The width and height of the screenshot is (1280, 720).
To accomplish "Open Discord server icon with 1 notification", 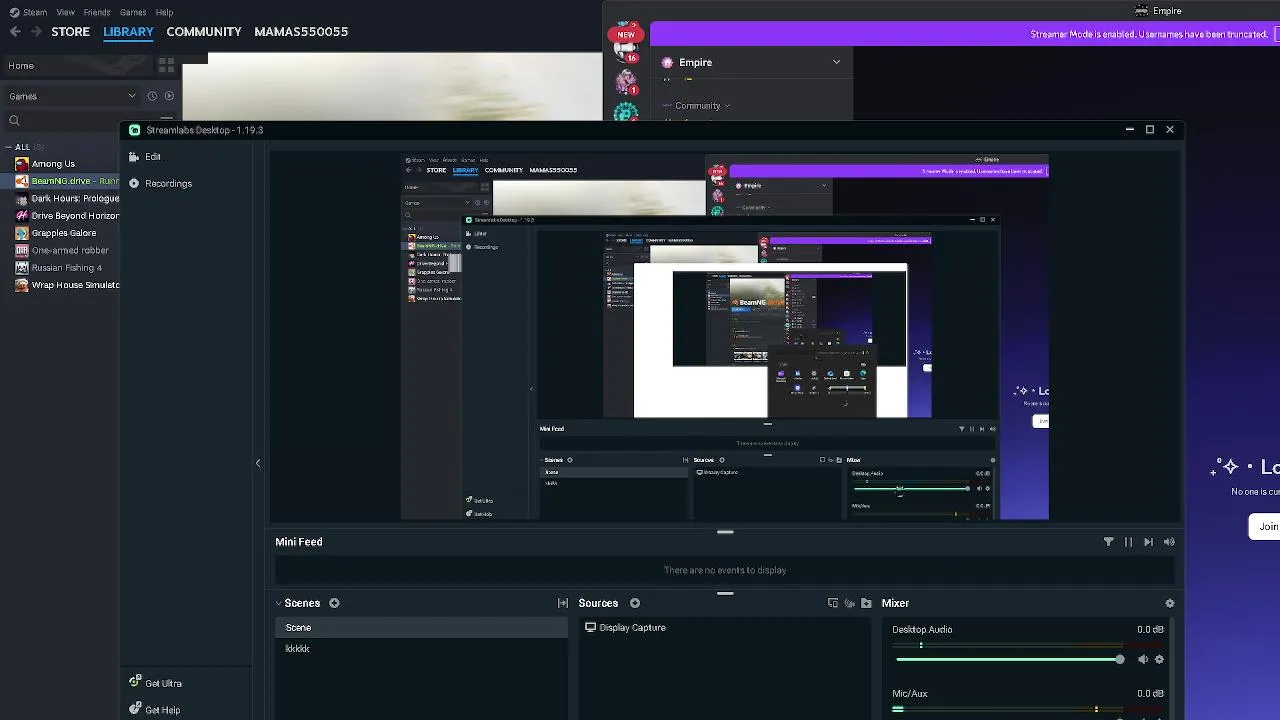I will [627, 82].
